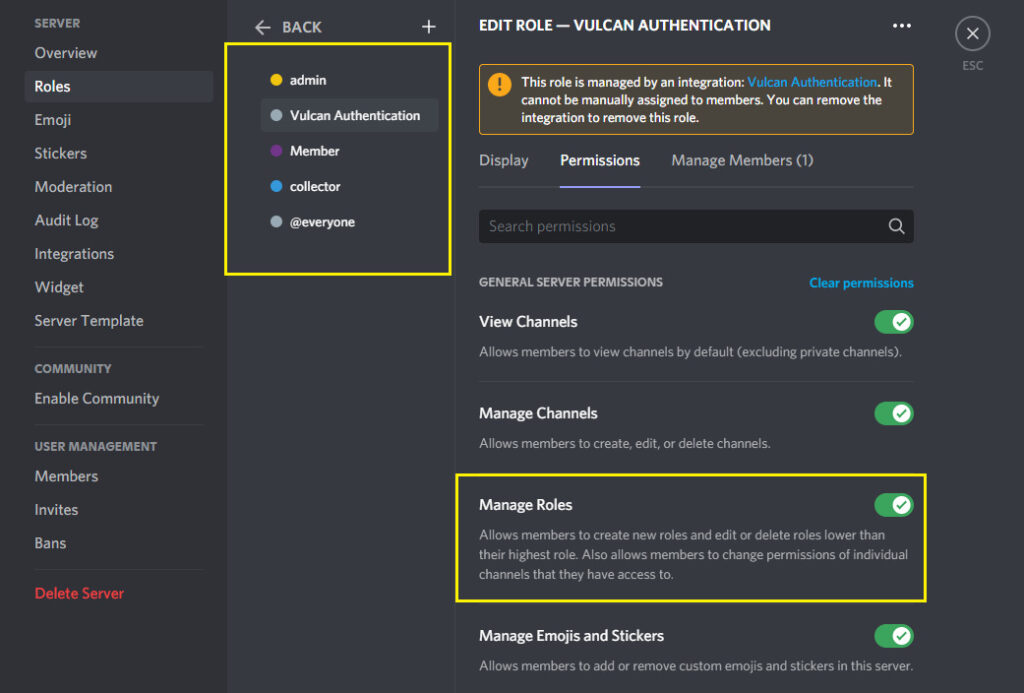Disable the View Channels permission
Image resolution: width=1024 pixels, height=693 pixels.
[x=894, y=322]
